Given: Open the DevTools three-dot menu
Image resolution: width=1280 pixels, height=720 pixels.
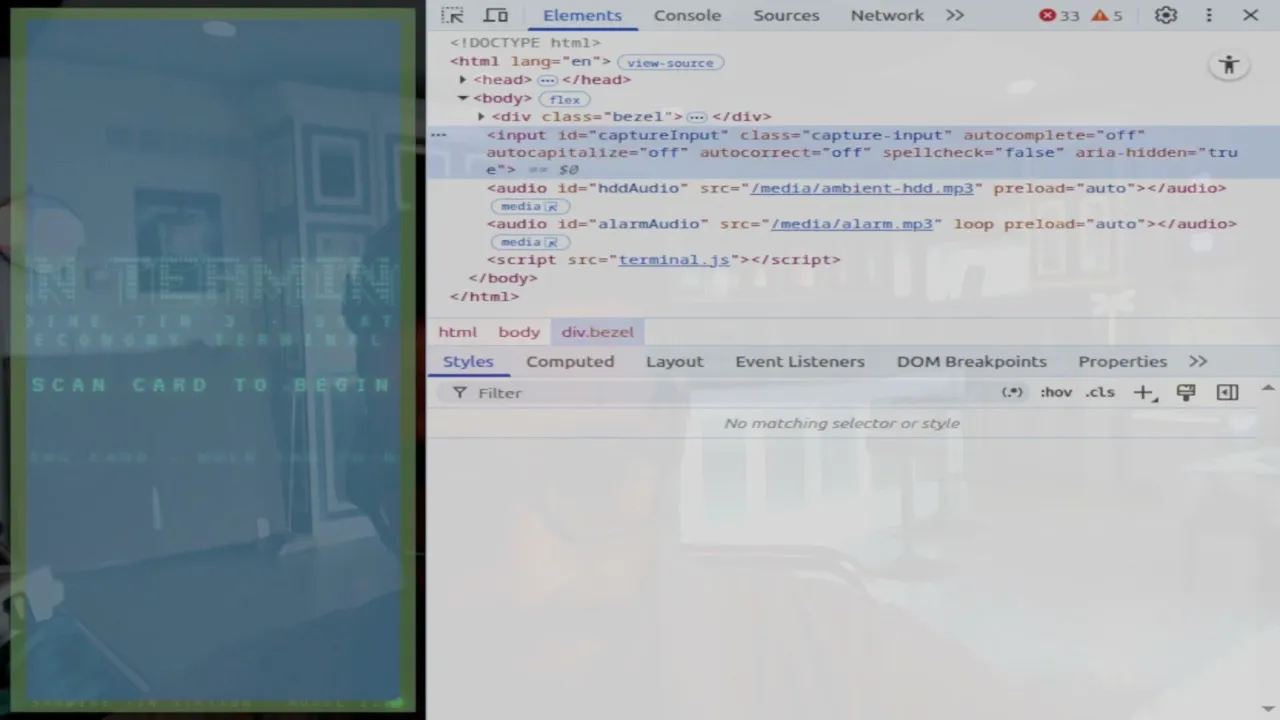Looking at the screenshot, I should pyautogui.click(x=1209, y=15).
